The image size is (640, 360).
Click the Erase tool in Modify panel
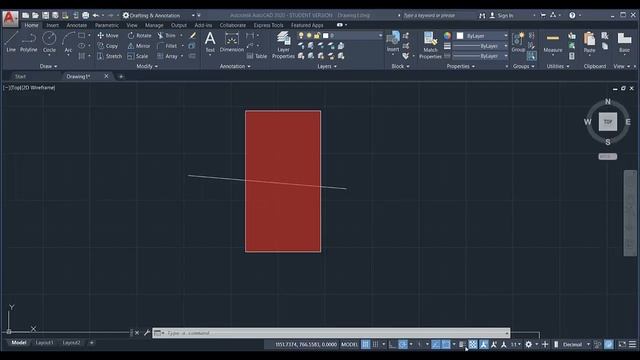tap(193, 36)
